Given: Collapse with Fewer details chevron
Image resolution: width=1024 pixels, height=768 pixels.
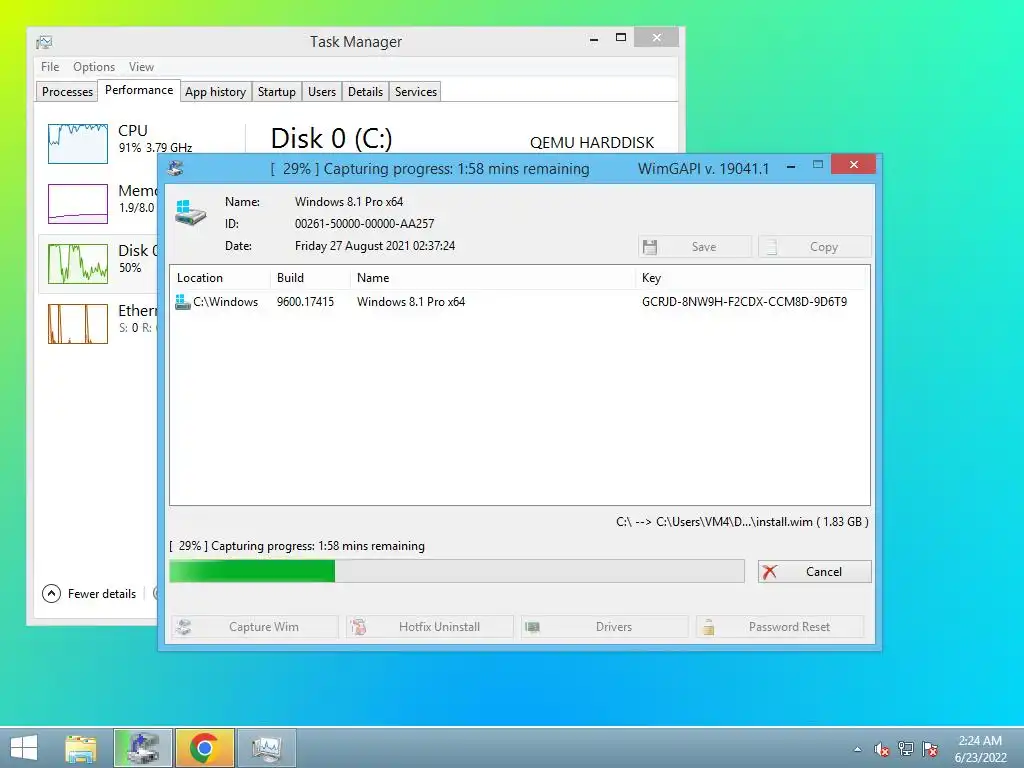Looking at the screenshot, I should pyautogui.click(x=51, y=594).
